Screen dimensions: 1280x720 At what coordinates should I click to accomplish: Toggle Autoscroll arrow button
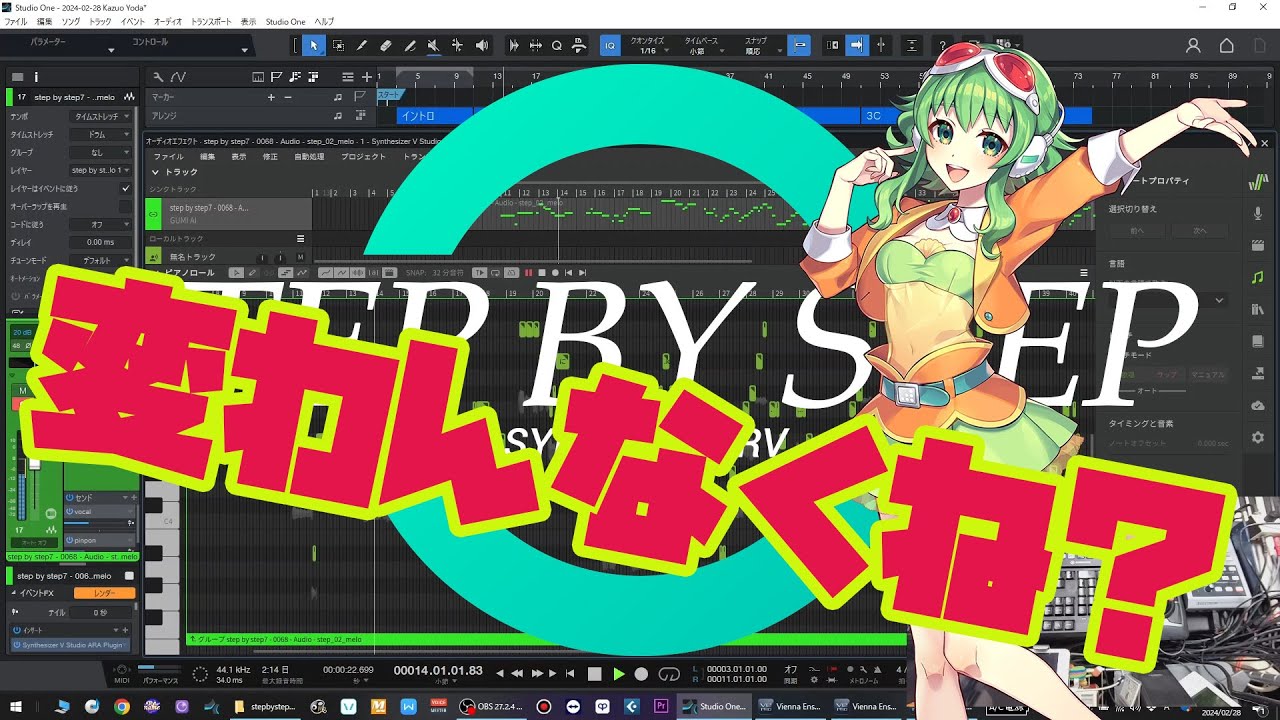point(856,45)
